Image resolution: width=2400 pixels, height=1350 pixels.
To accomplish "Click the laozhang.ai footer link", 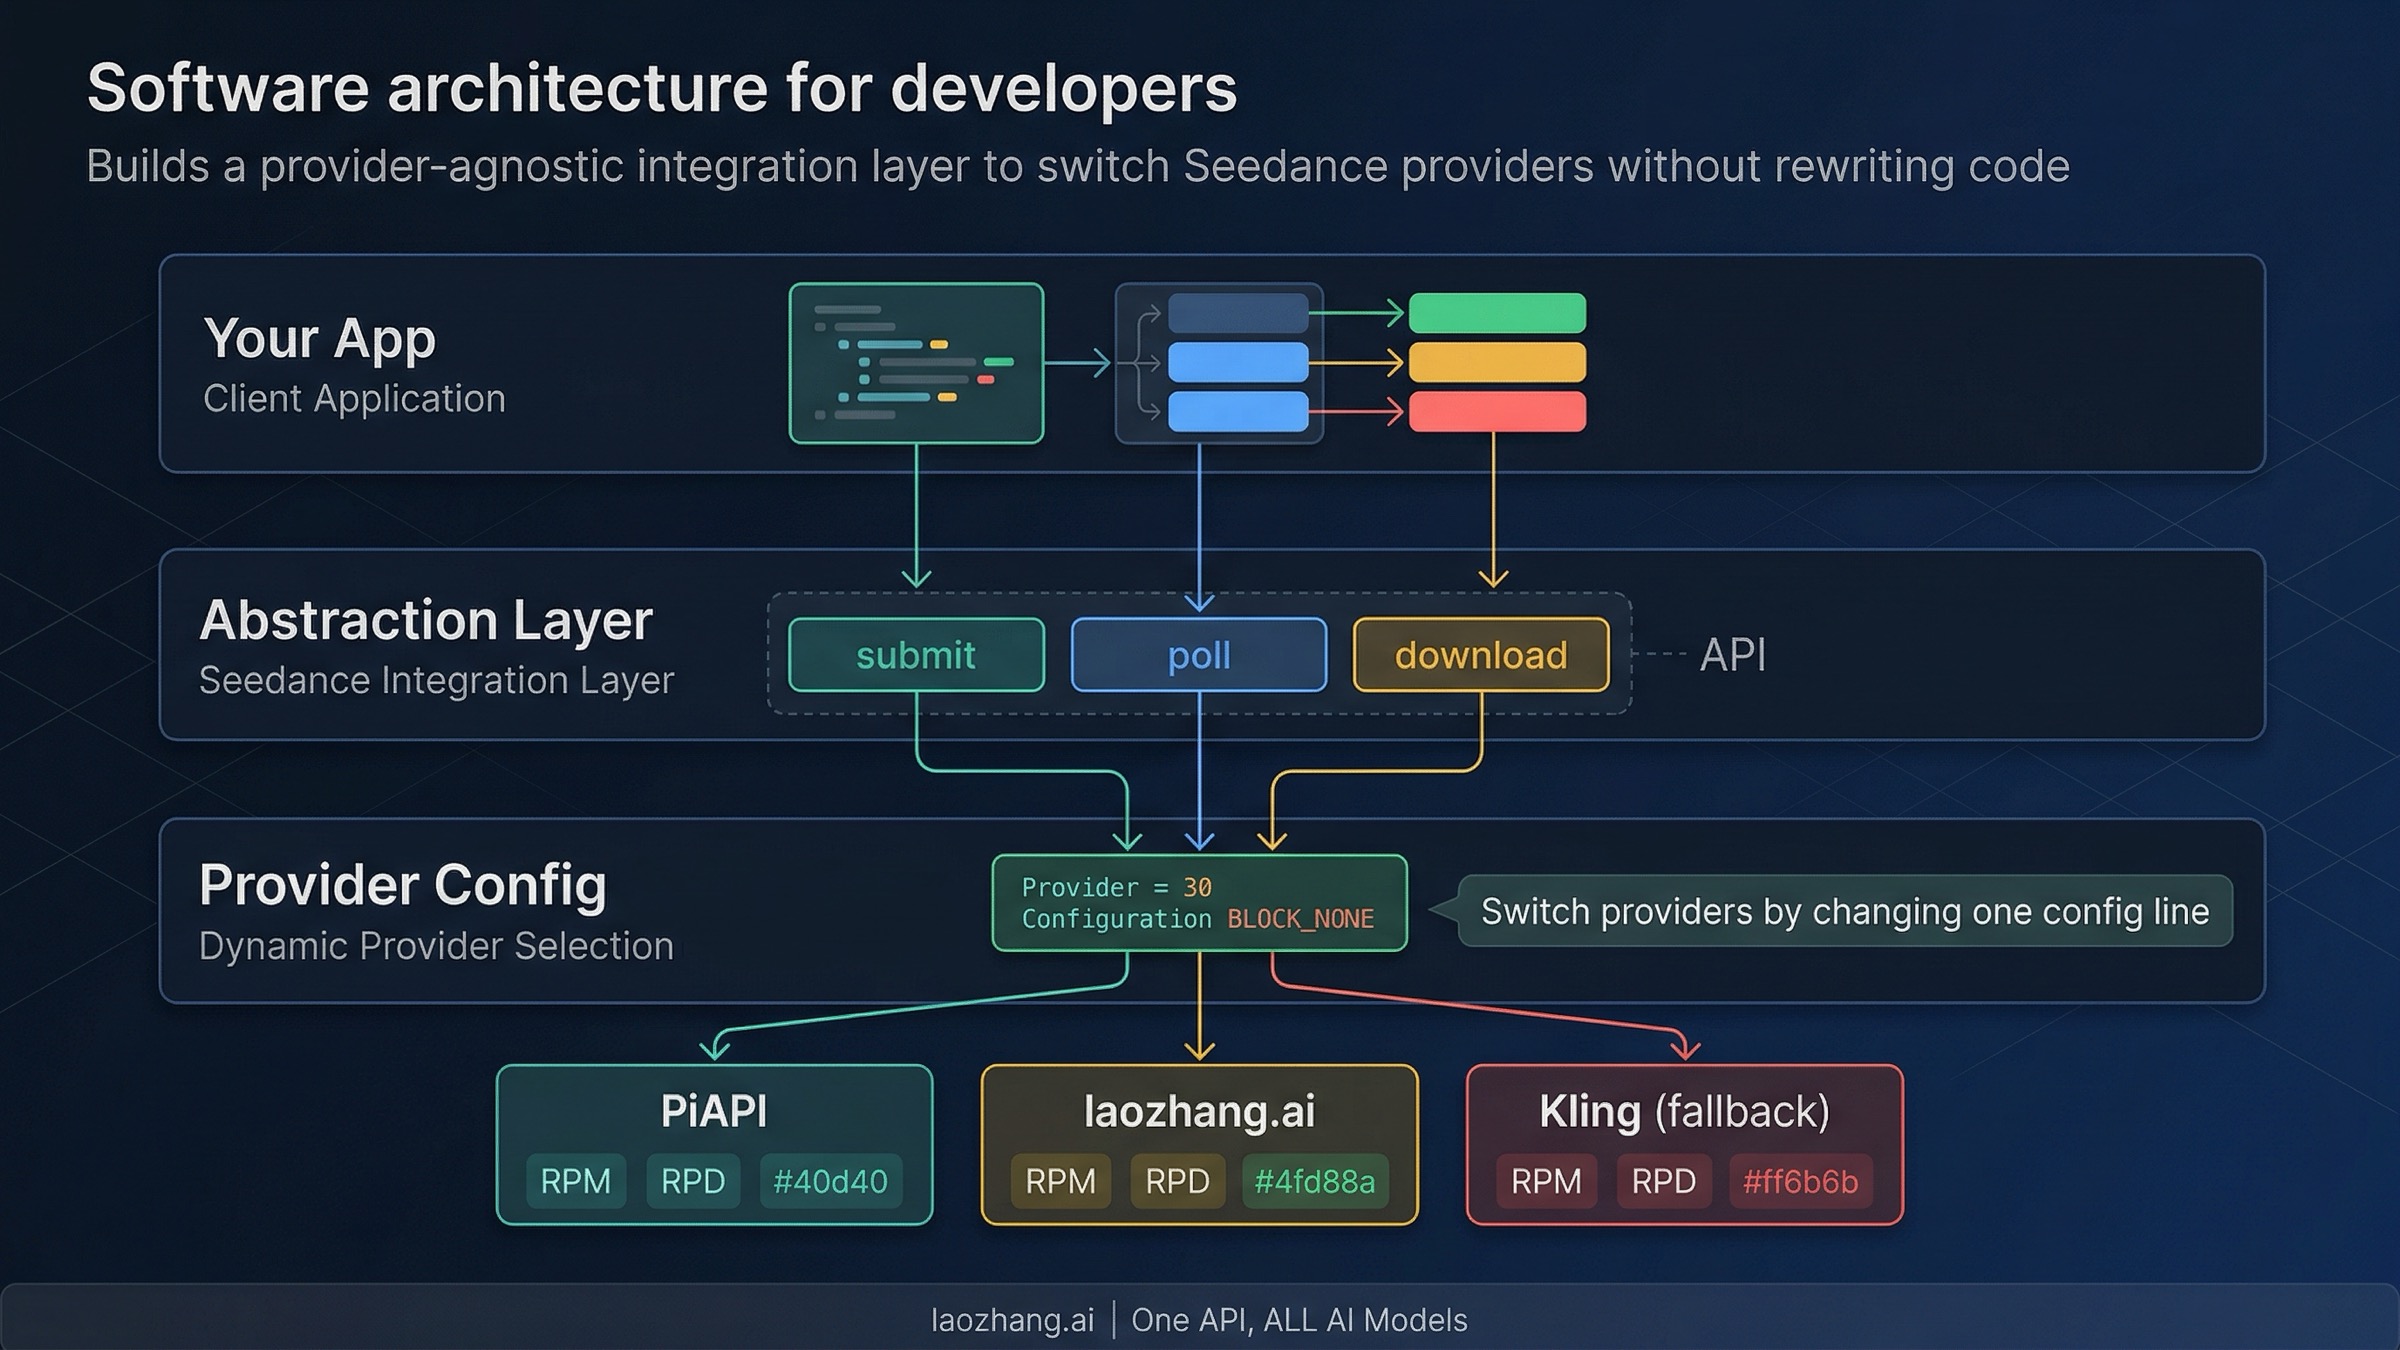I will [1010, 1319].
